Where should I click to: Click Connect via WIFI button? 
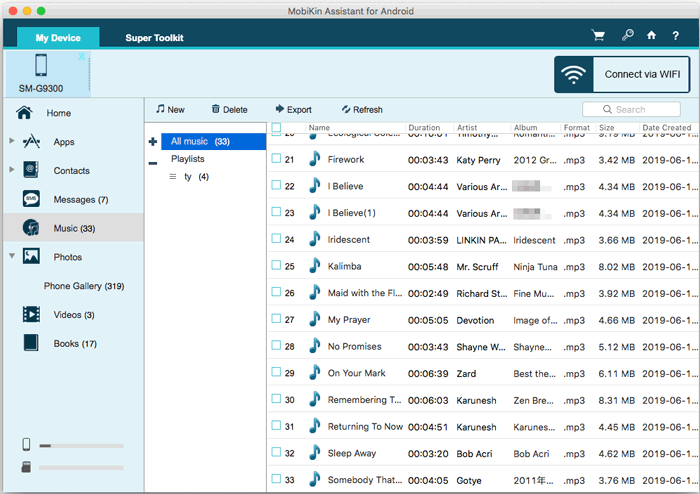click(622, 75)
